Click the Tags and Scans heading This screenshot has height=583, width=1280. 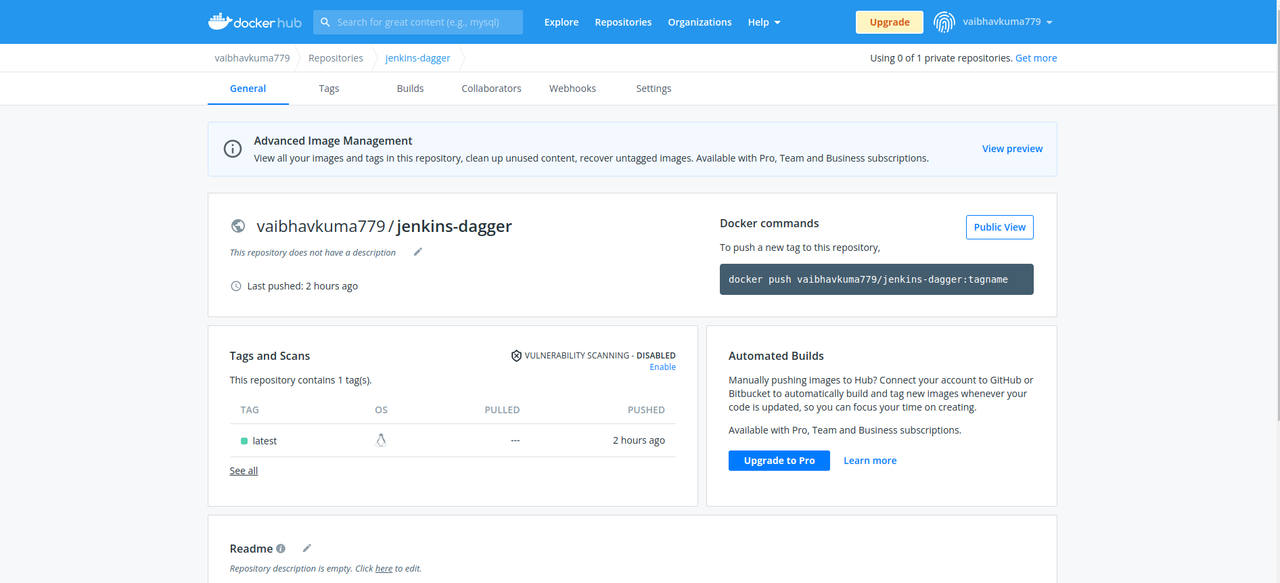tap(270, 356)
